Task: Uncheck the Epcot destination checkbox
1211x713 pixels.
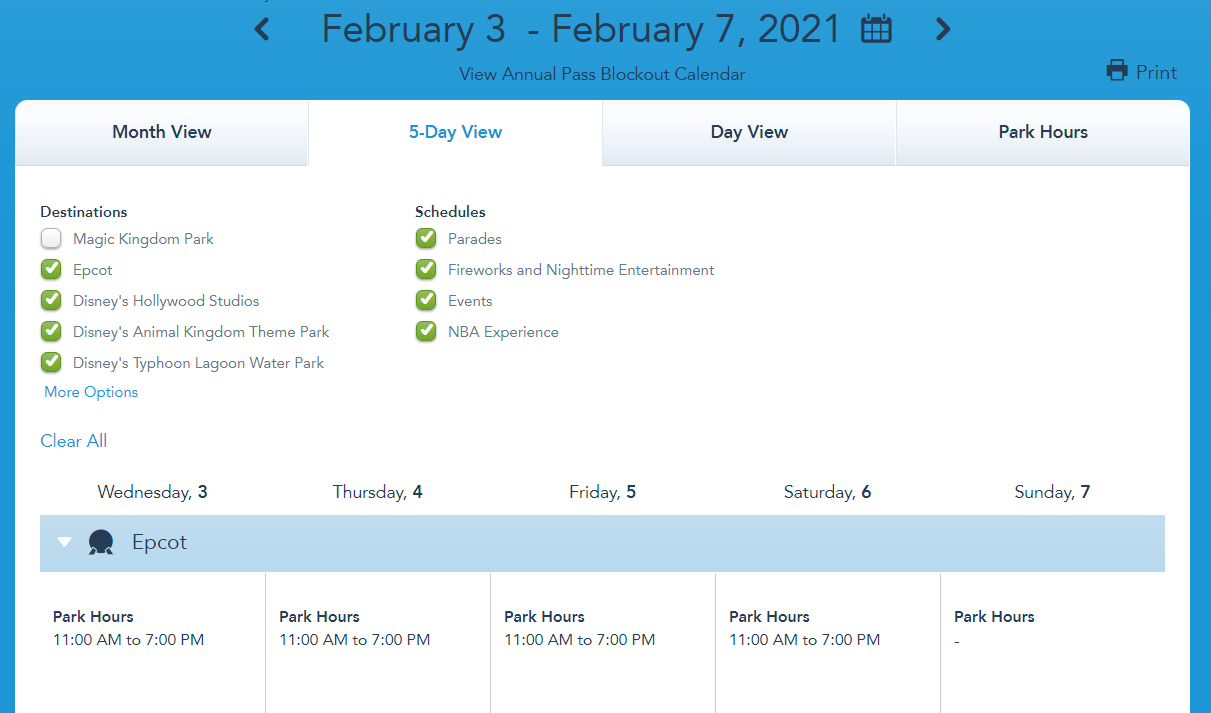Action: 51,270
